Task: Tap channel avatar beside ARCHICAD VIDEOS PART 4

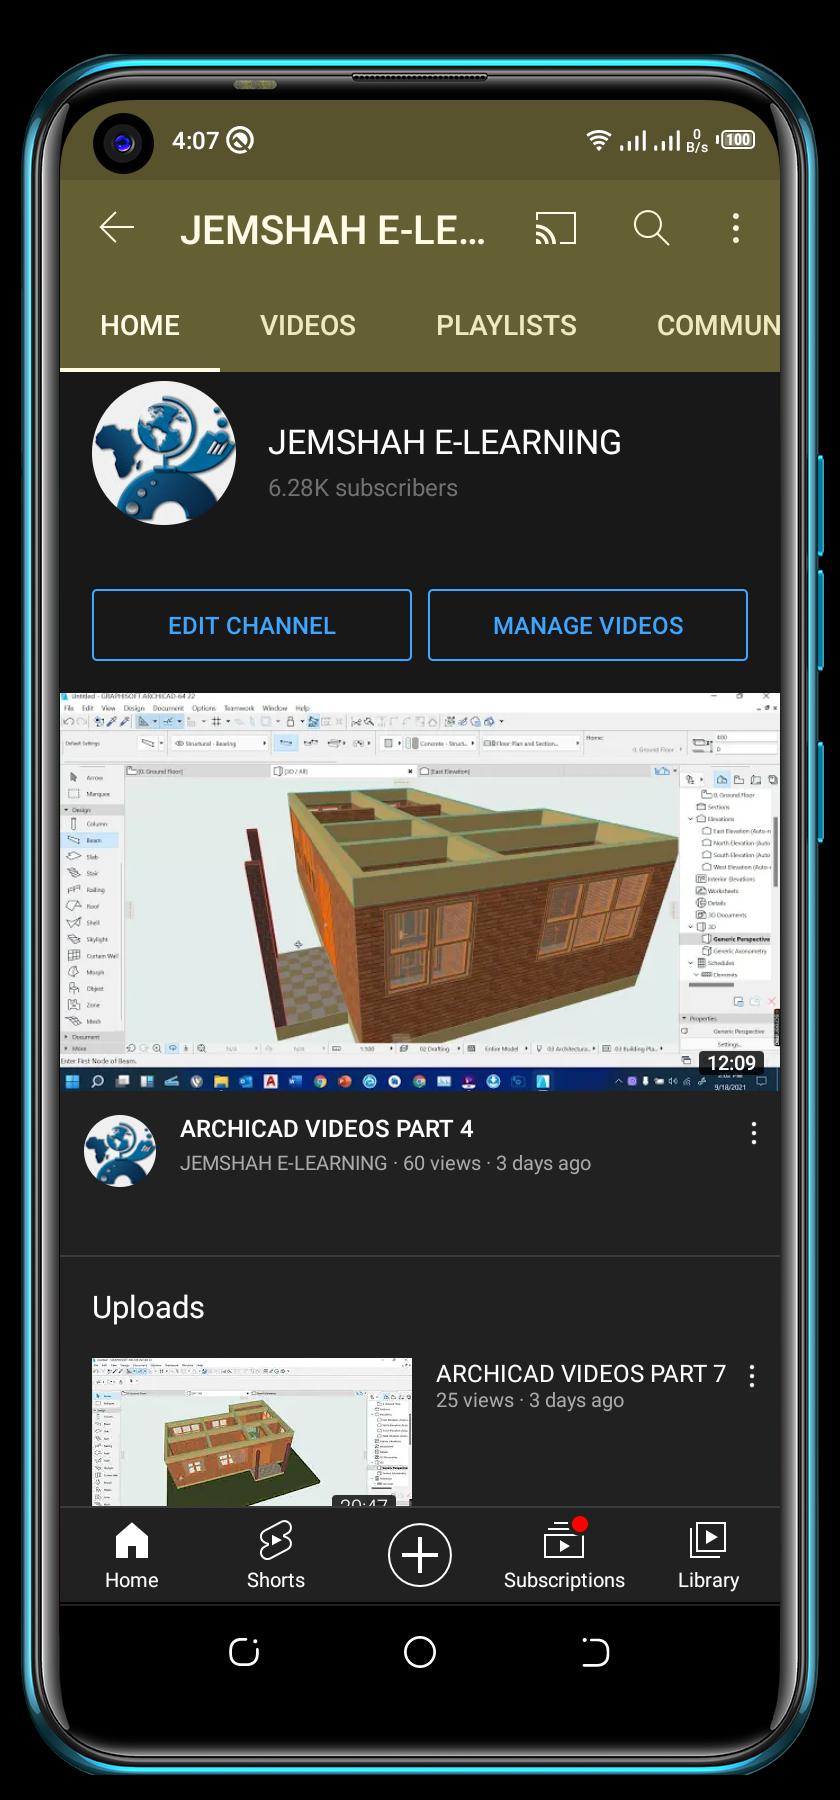Action: pyautogui.click(x=120, y=1151)
